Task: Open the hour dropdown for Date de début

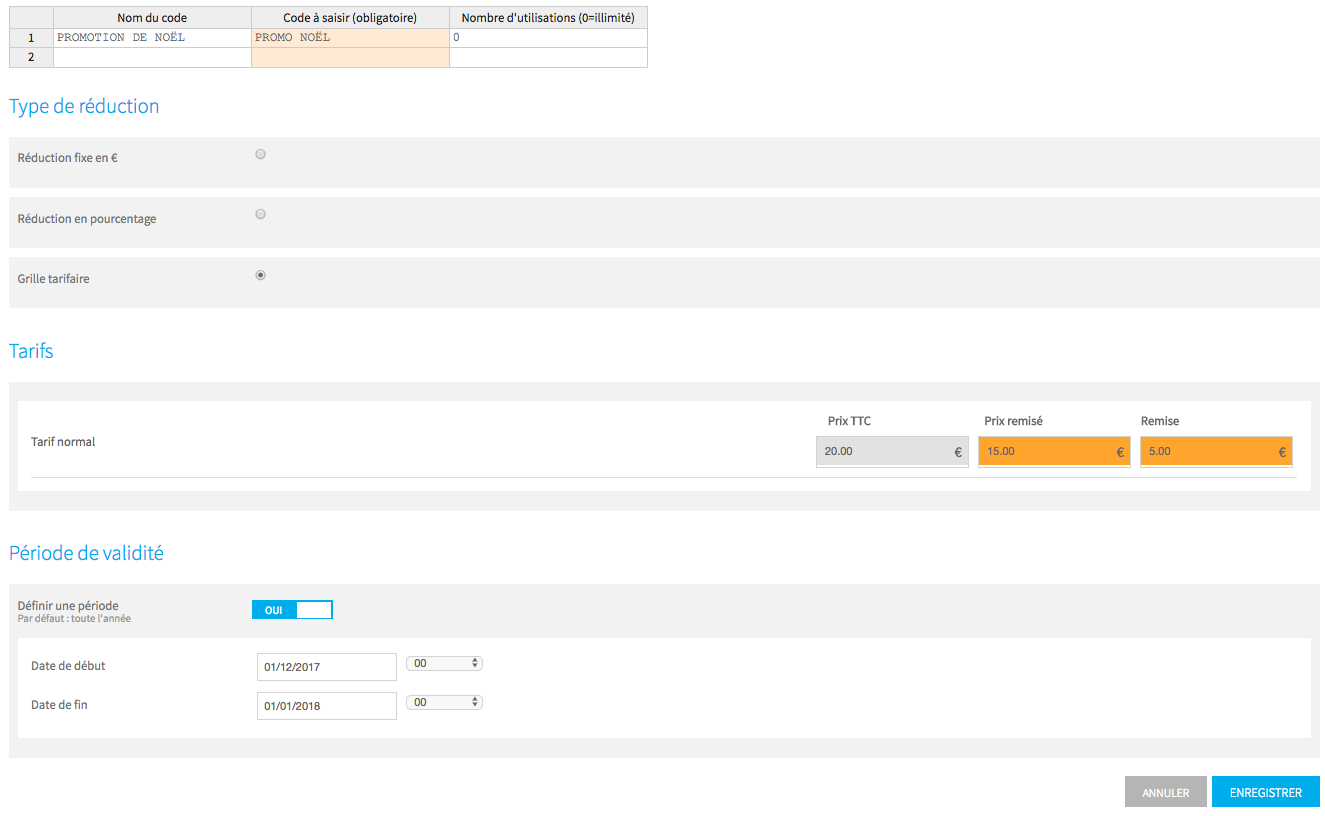Action: click(x=444, y=663)
